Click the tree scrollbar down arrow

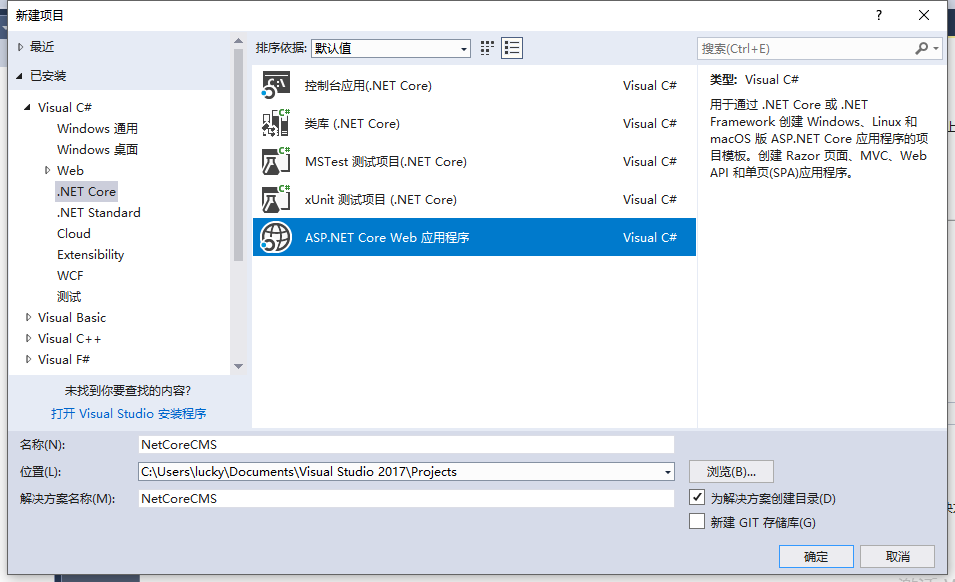pos(239,366)
